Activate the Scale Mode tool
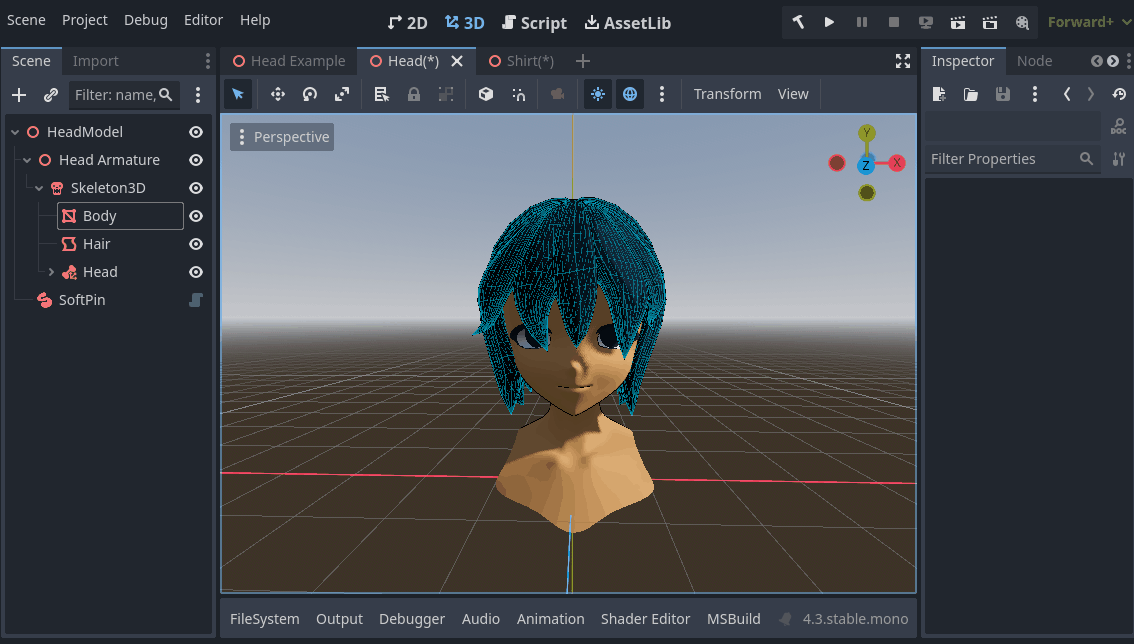The image size is (1134, 644). 341,94
